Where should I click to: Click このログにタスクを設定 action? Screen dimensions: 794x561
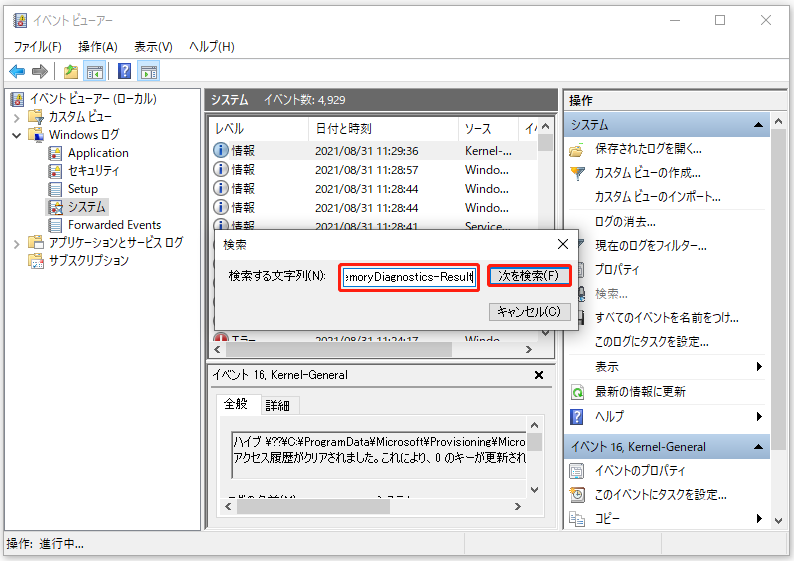point(651,342)
